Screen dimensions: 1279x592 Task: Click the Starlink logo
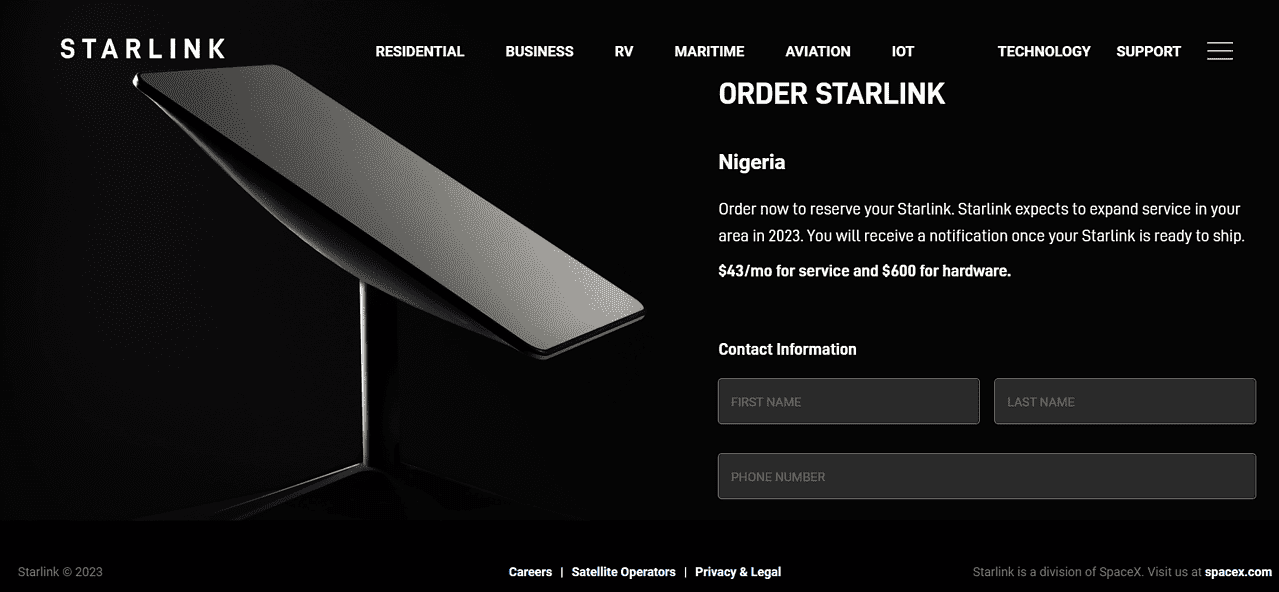point(142,49)
